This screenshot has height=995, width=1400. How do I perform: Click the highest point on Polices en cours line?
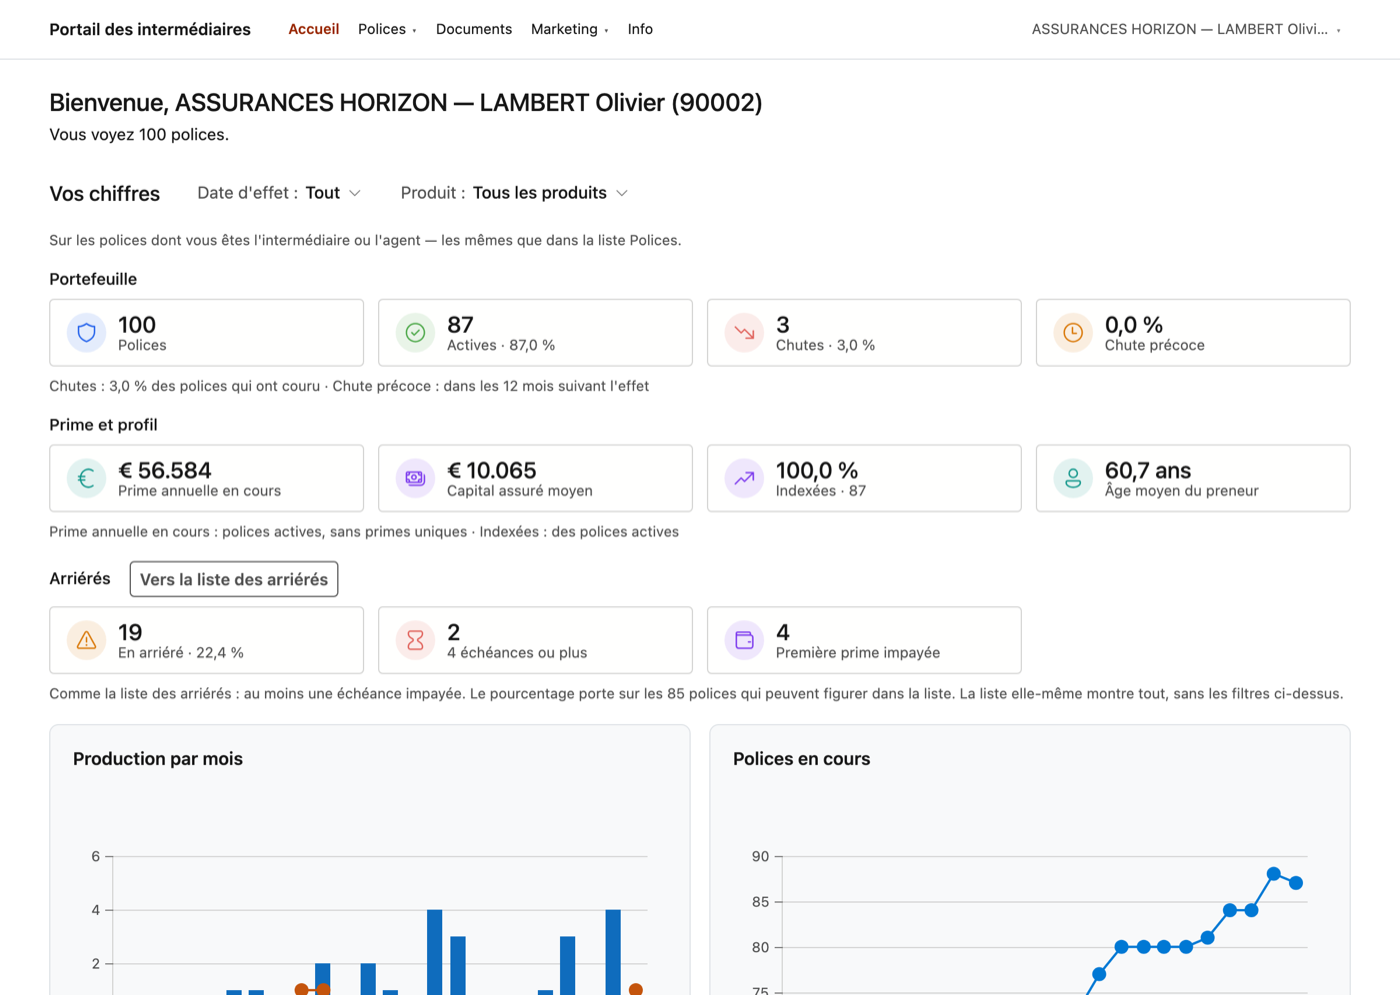(x=1274, y=874)
